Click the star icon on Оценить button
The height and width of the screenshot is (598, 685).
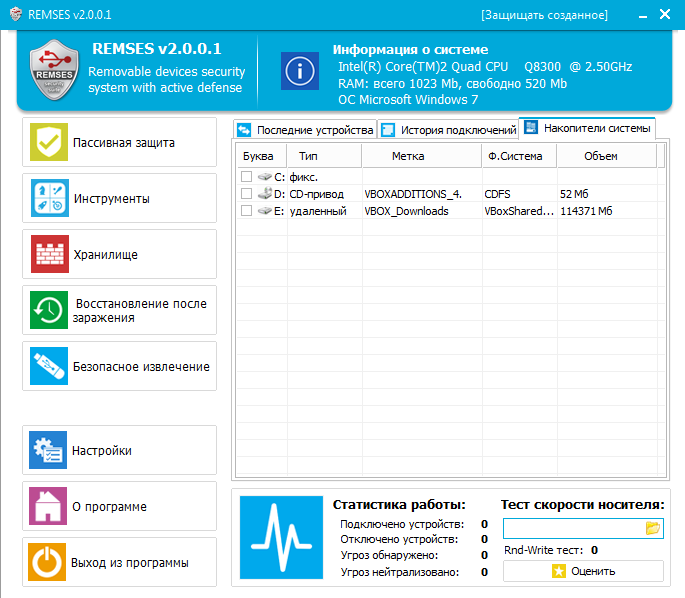point(559,571)
